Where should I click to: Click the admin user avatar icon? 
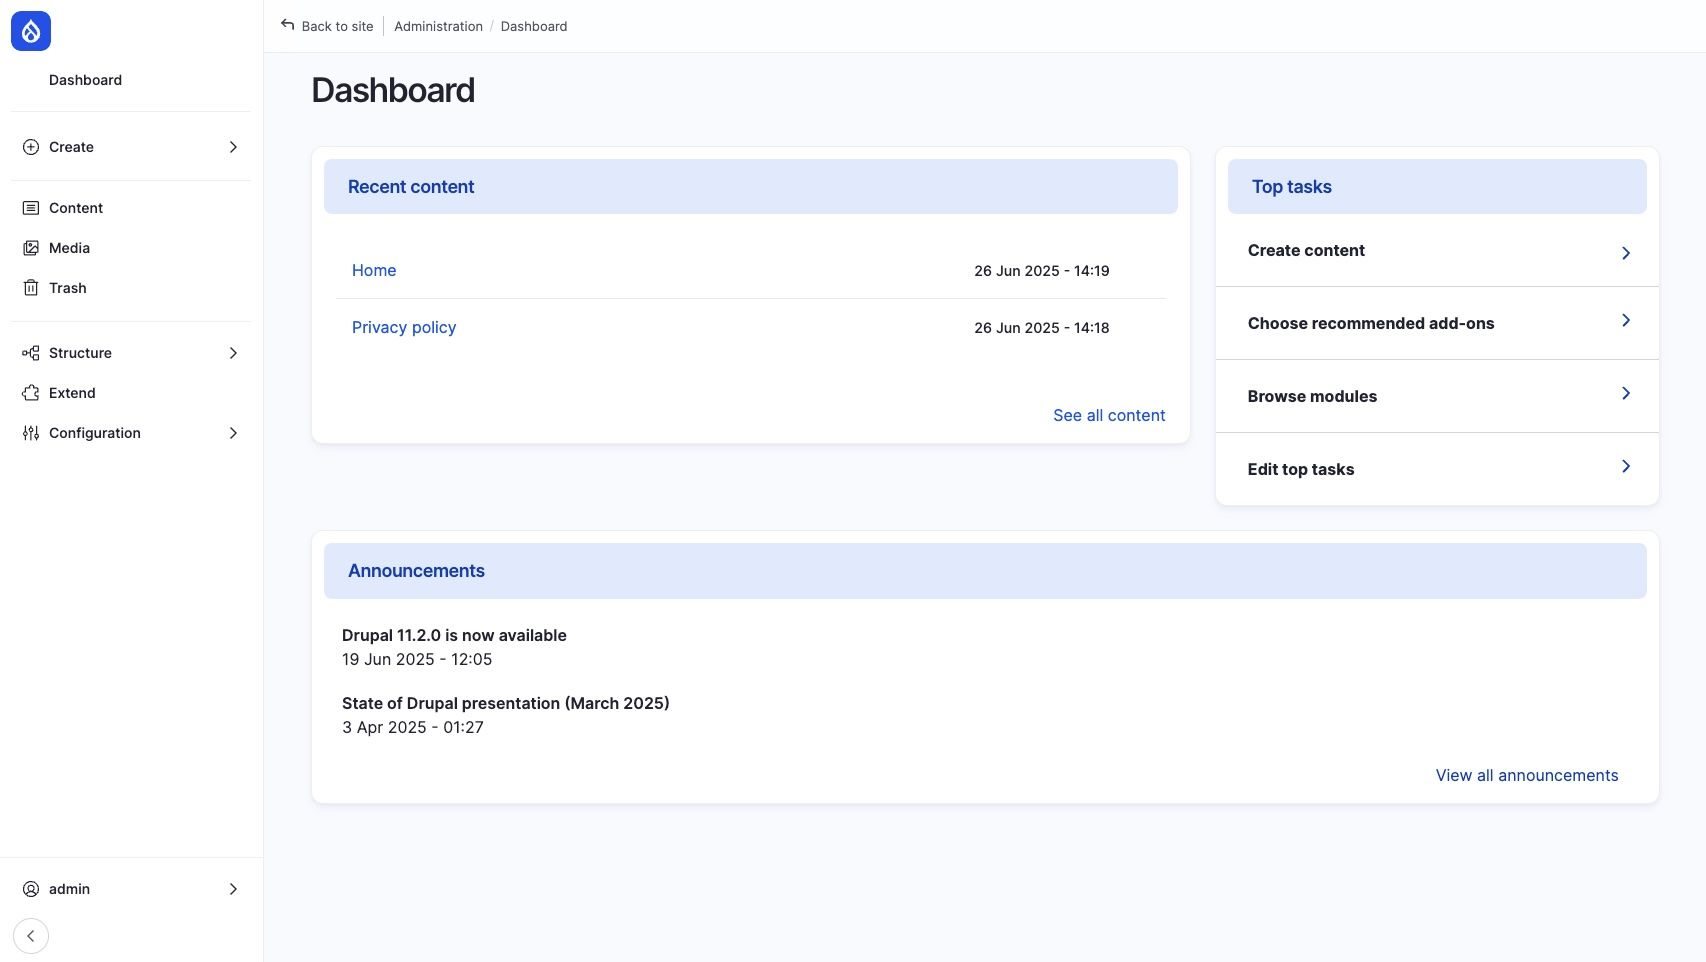click(31, 889)
